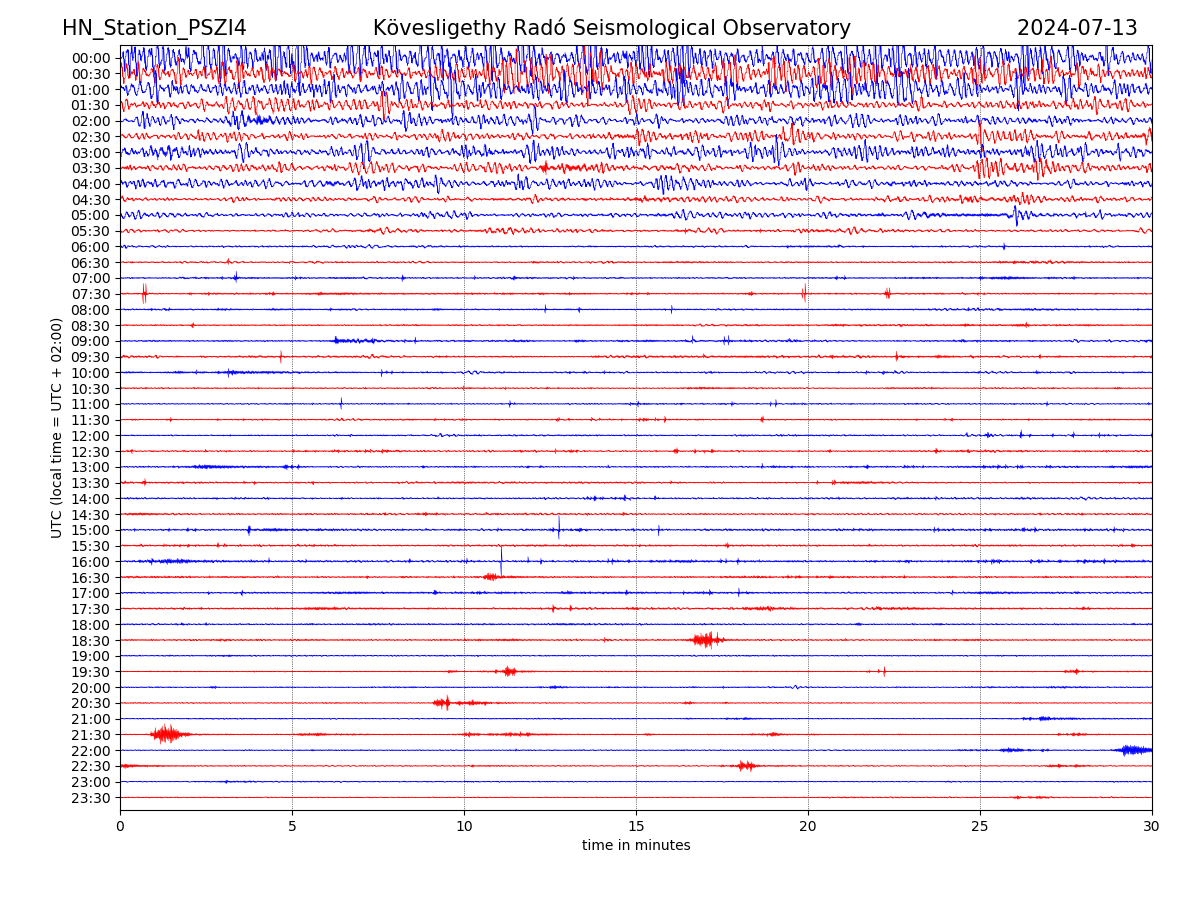
Task: Click the red burst on 16:30 trace
Action: [491, 577]
